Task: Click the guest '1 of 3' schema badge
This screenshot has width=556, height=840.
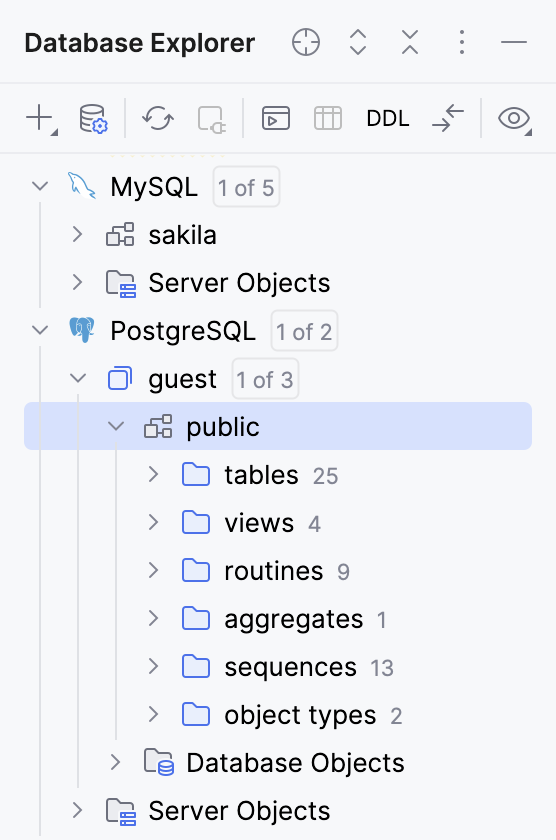Action: click(x=265, y=379)
